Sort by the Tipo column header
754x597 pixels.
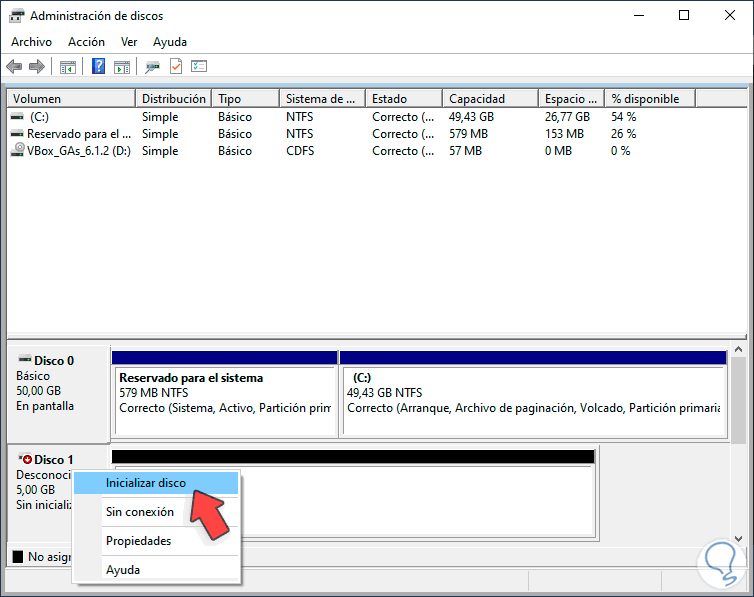pos(246,99)
